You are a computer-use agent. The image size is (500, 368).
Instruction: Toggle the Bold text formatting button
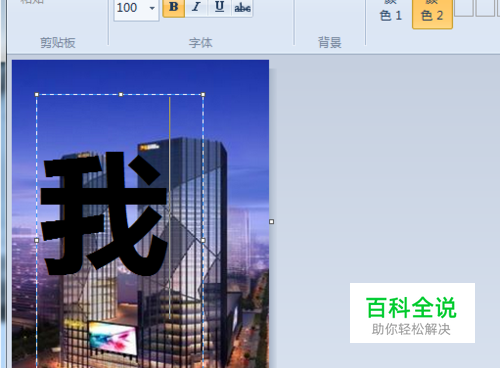pos(174,7)
